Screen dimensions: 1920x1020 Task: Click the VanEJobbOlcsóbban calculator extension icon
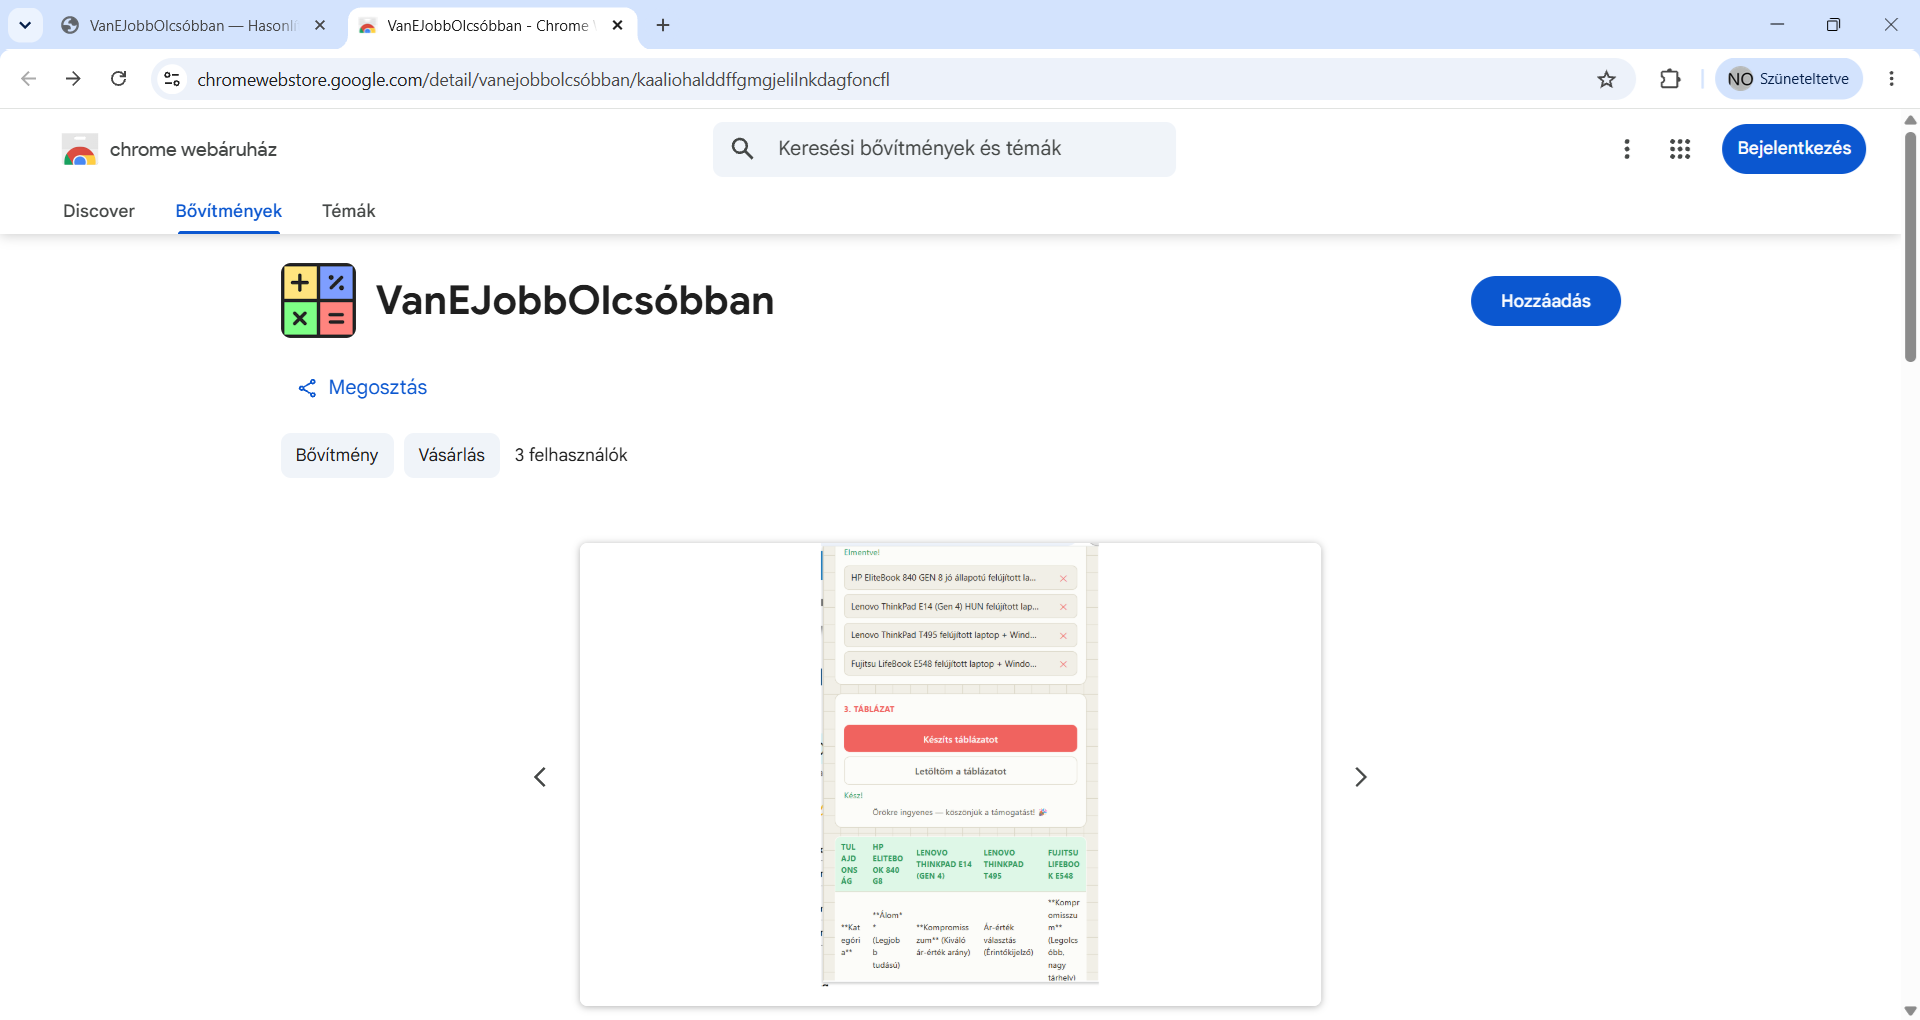(319, 300)
